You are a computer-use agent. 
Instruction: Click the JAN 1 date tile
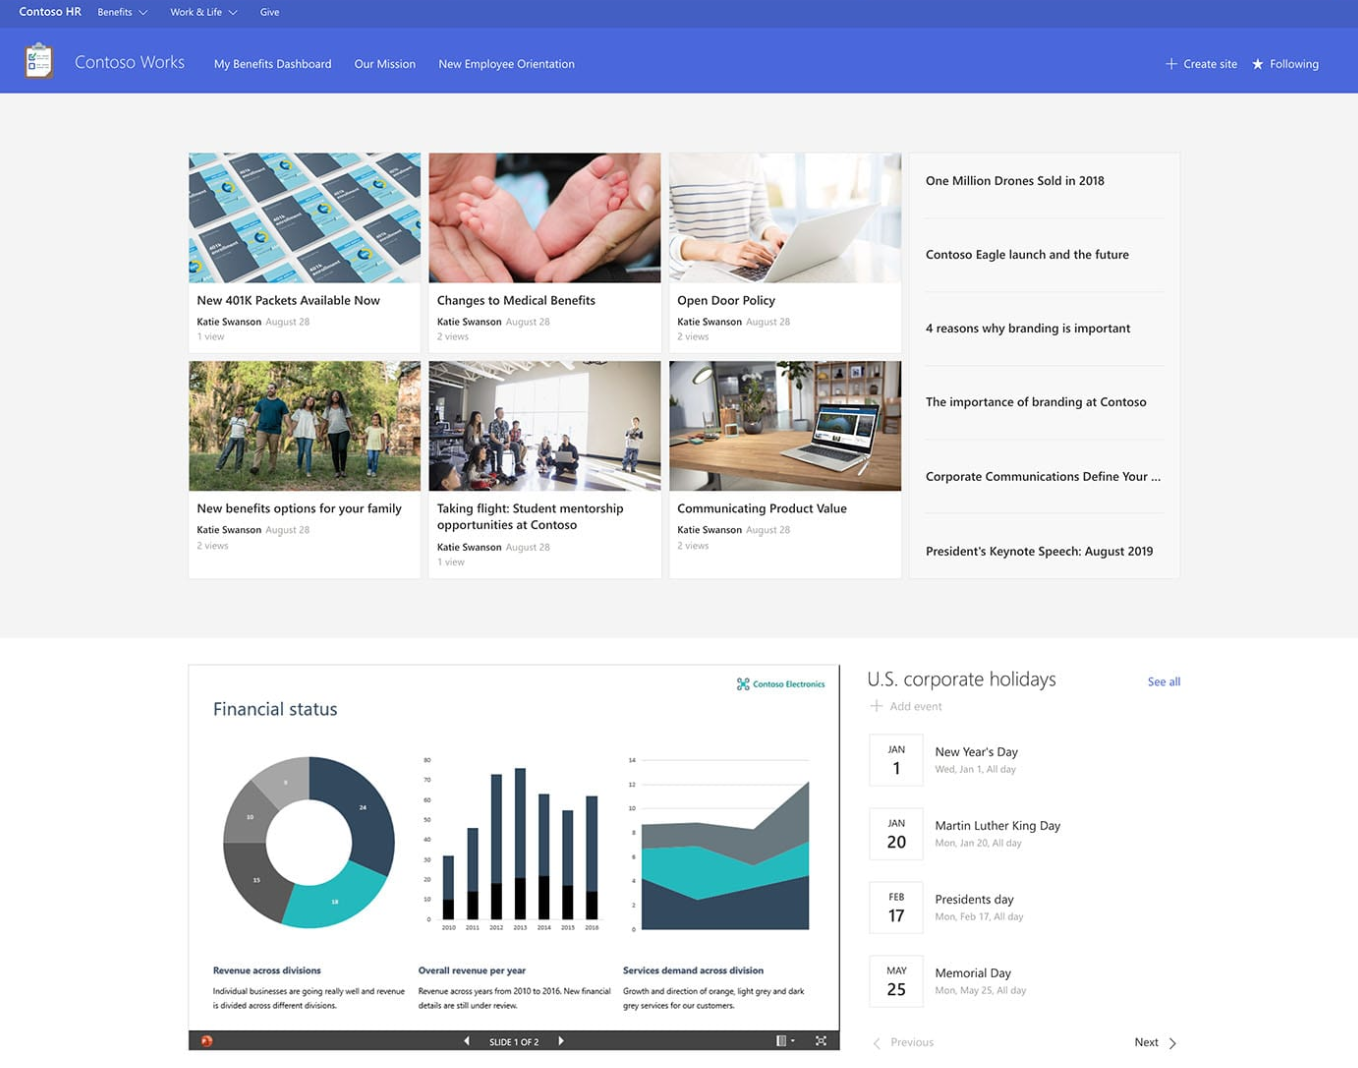click(x=896, y=760)
